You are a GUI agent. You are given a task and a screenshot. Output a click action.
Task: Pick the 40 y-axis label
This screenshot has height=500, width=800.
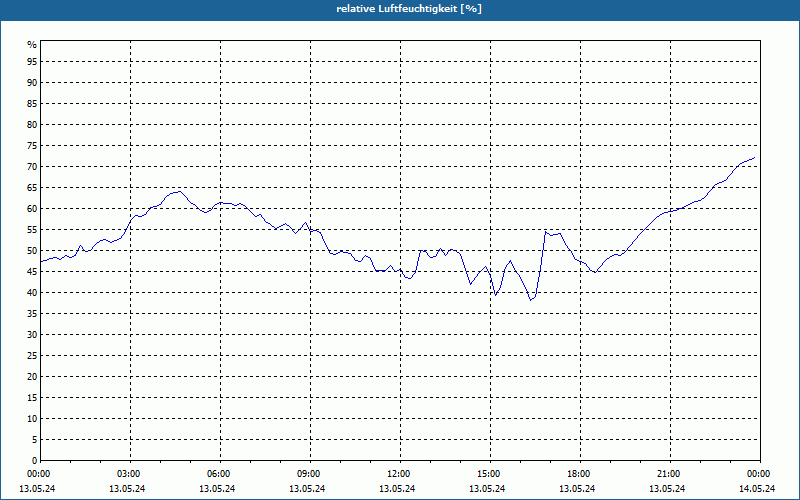coord(32,292)
